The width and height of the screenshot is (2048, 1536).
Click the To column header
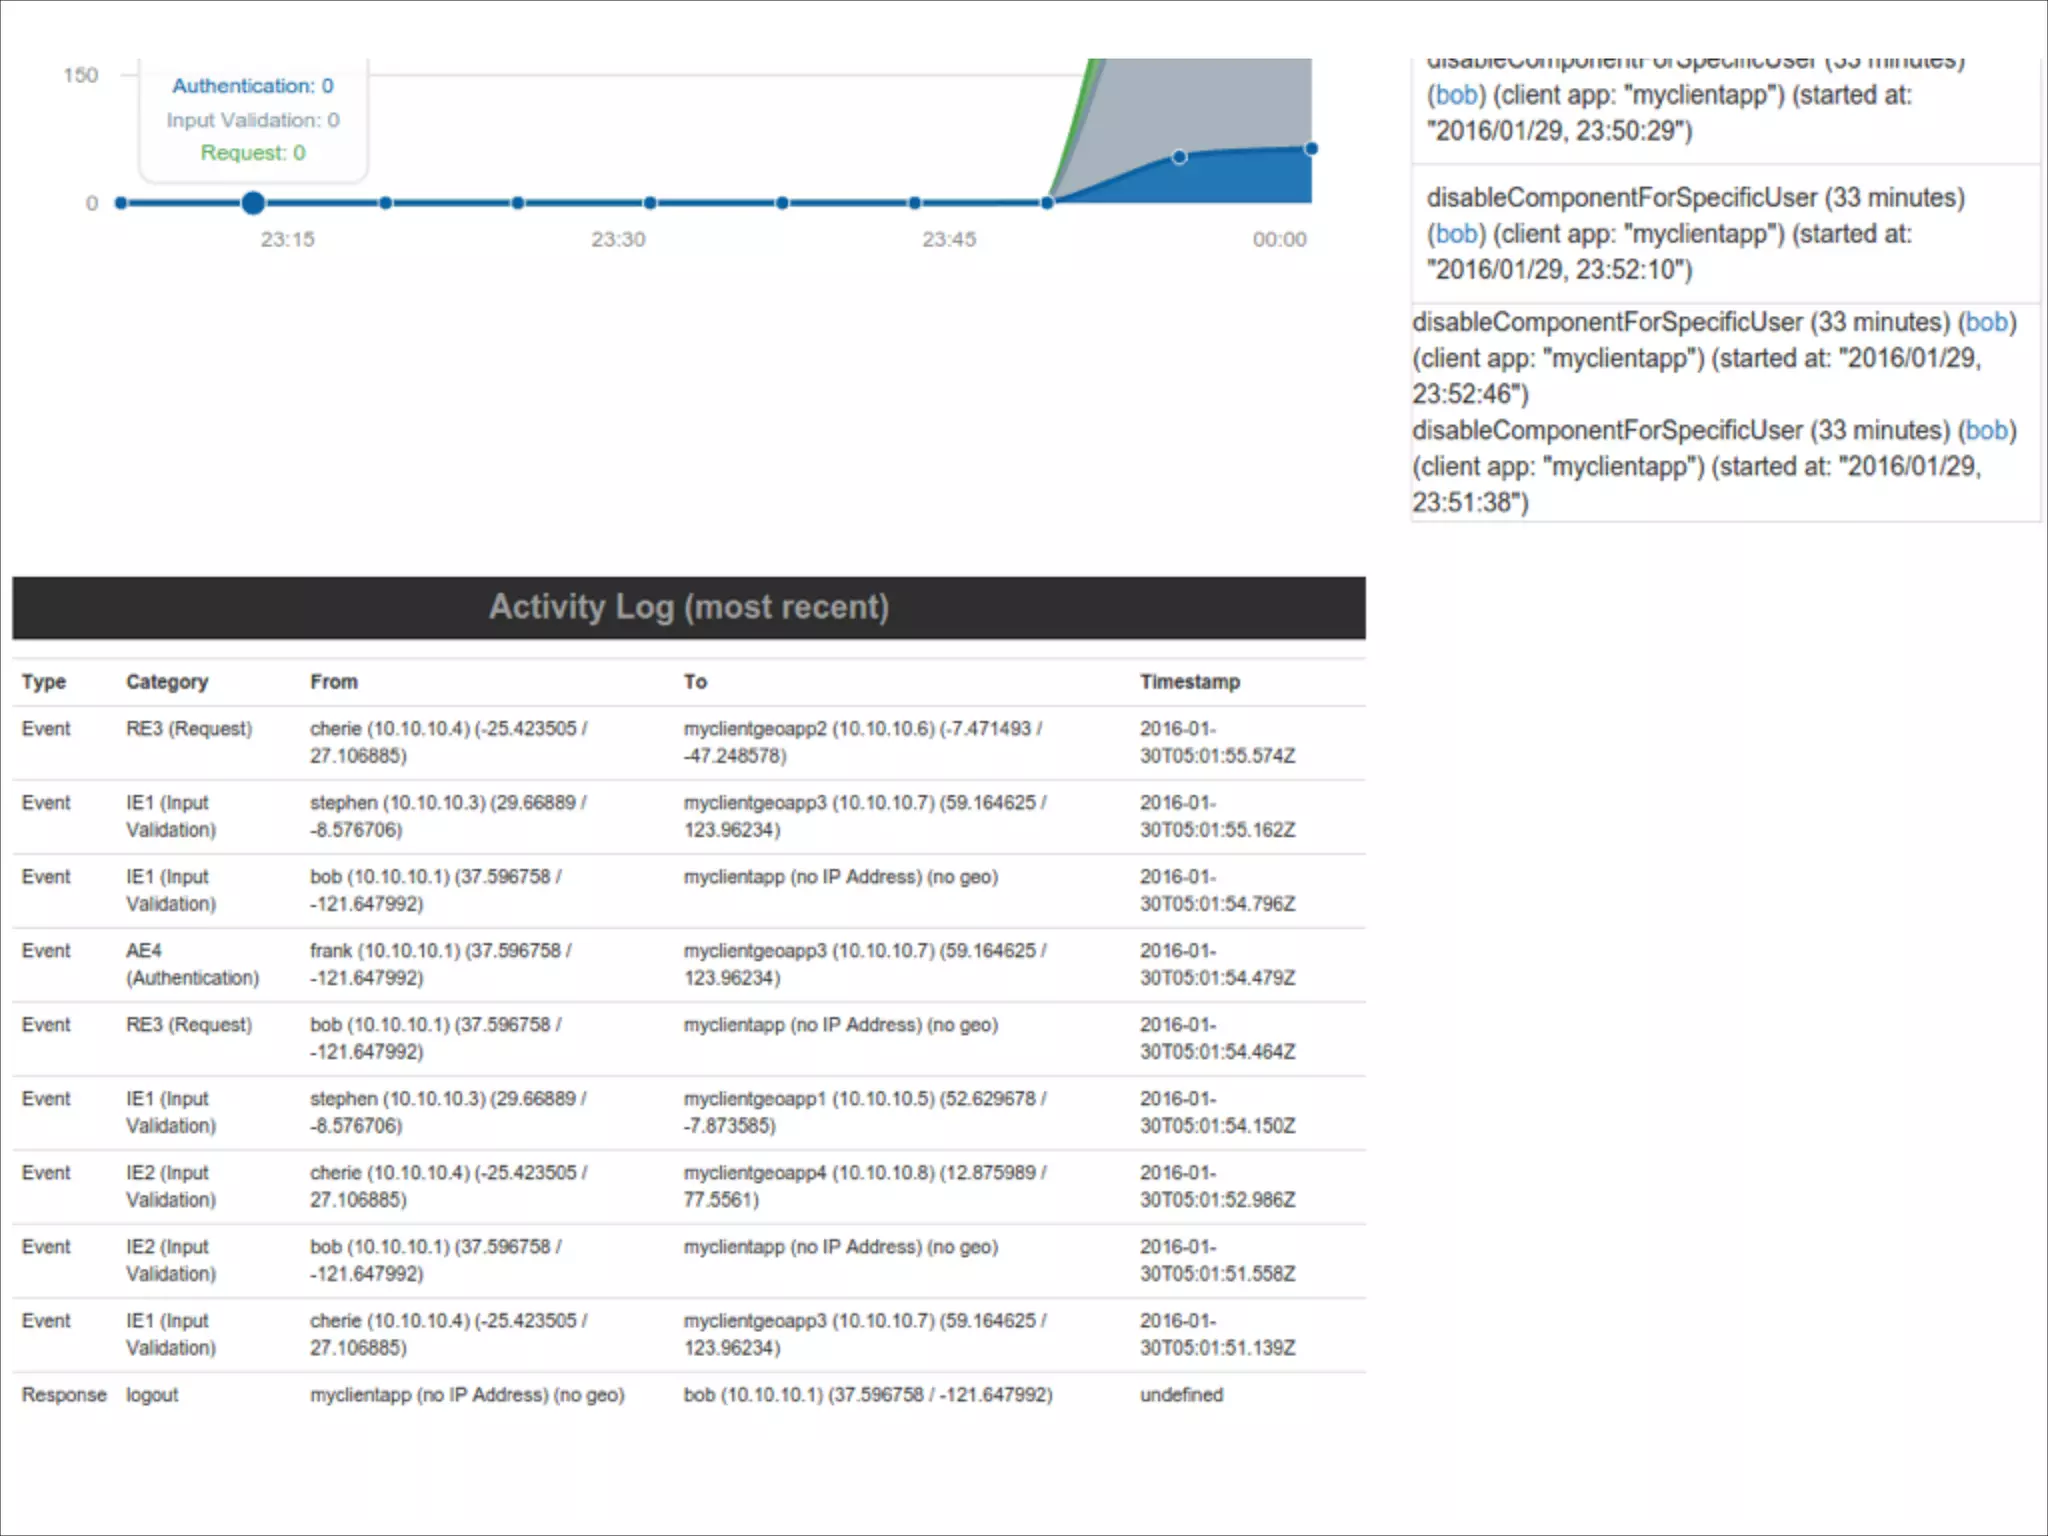(x=695, y=682)
